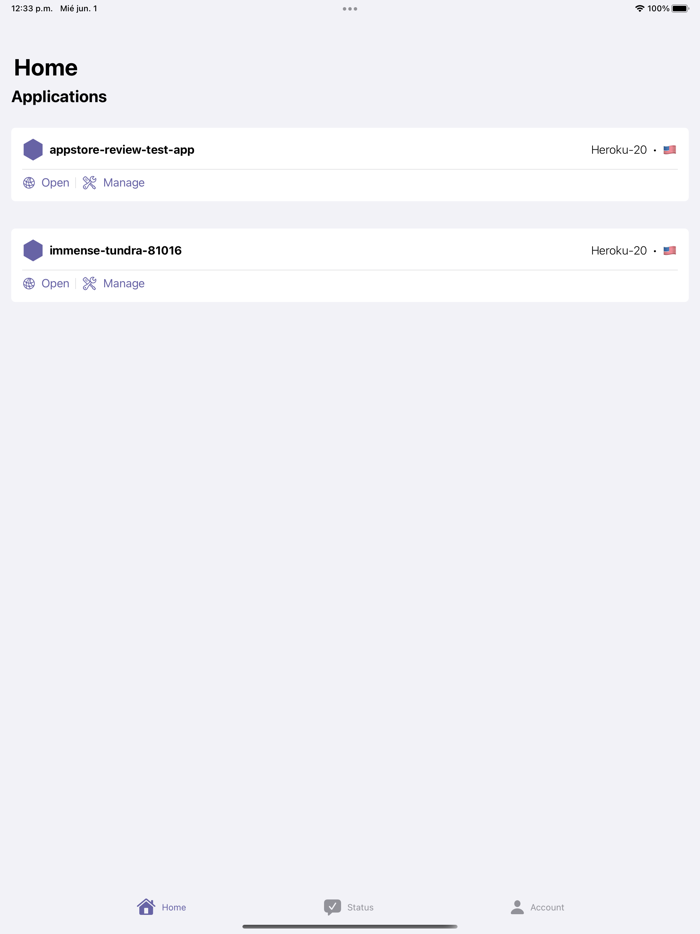Open the Account tab
Image resolution: width=700 pixels, height=934 pixels.
point(537,907)
